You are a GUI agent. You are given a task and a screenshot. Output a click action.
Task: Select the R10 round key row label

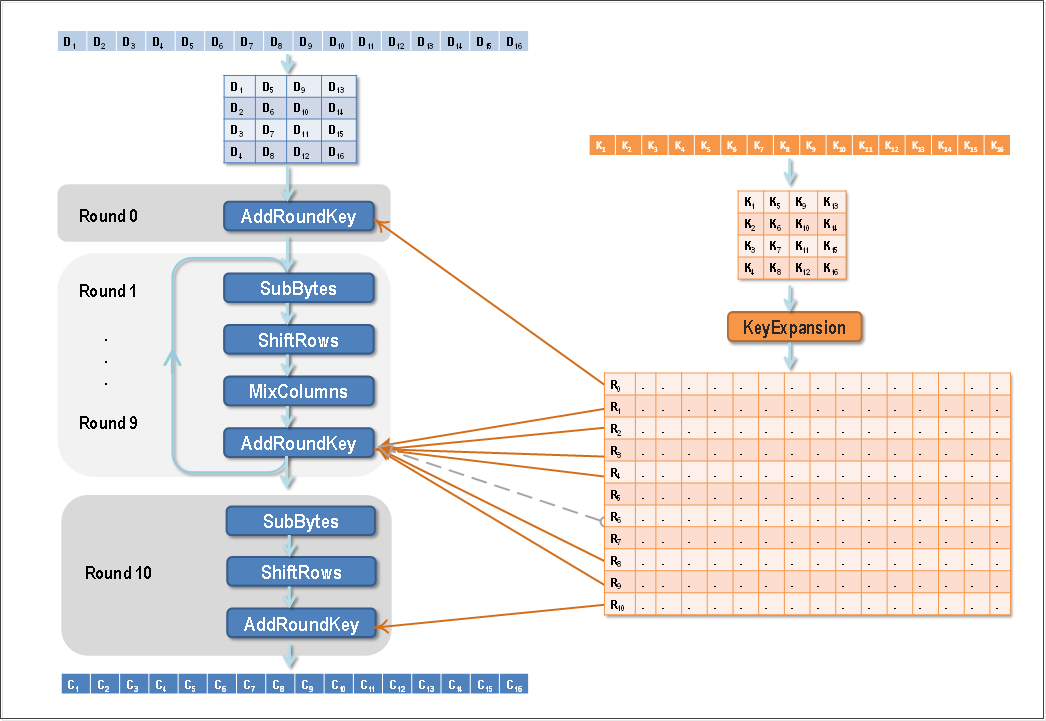pos(619,605)
